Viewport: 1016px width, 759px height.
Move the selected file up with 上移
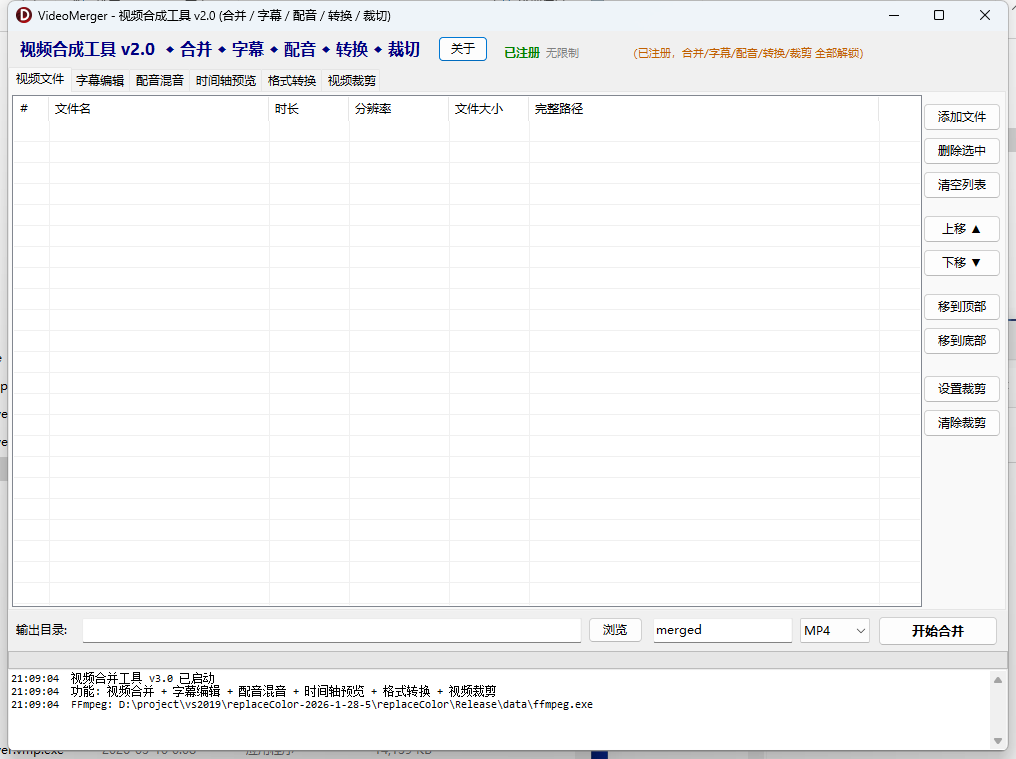[961, 229]
